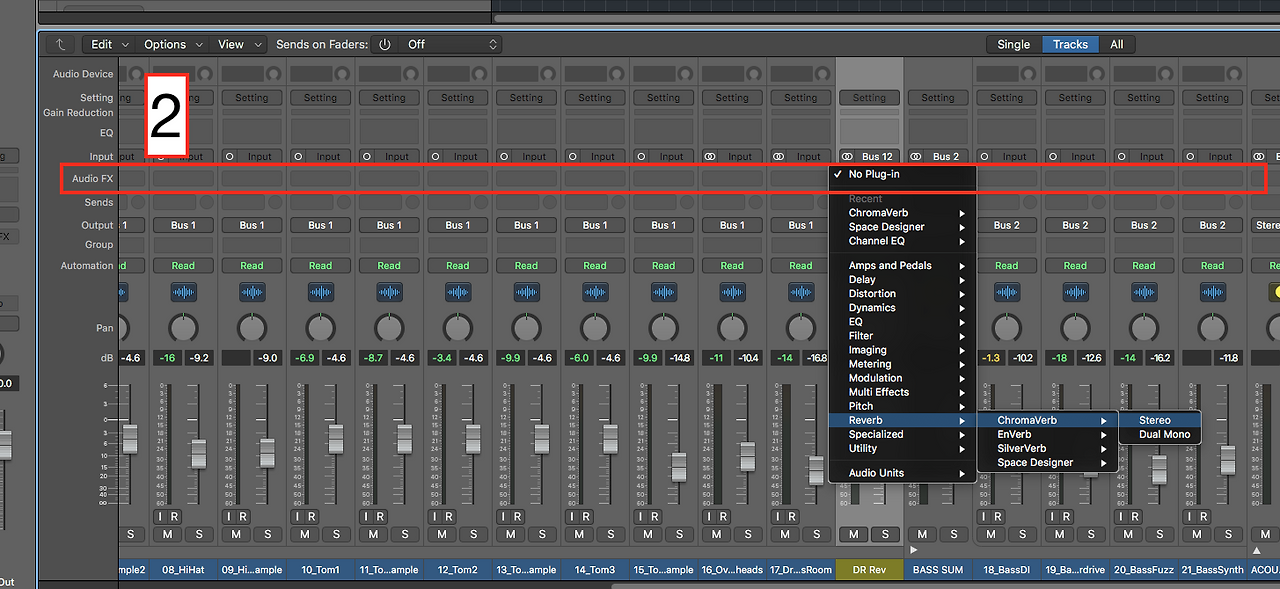The image size is (1280, 589).
Task: Click the waveform icon on 17_Dr...sRoom channel
Action: coord(800,291)
